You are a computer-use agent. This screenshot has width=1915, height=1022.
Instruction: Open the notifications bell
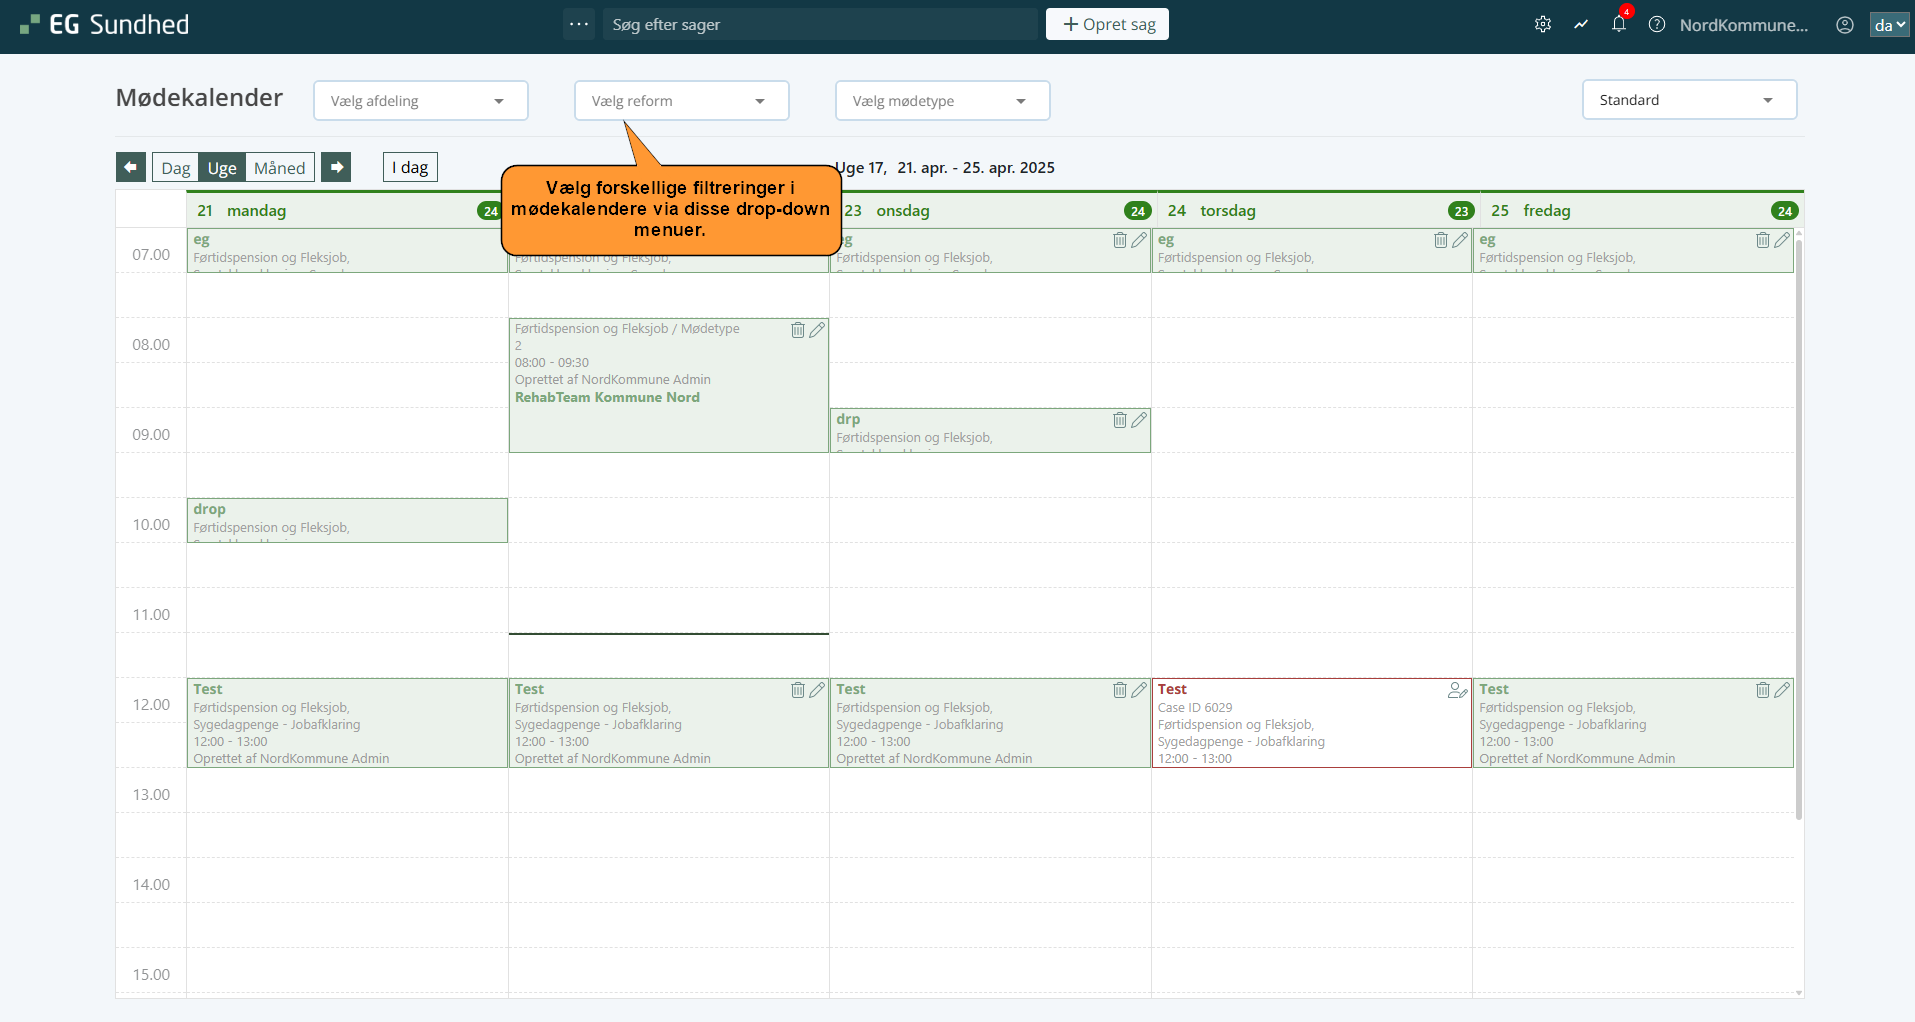pyautogui.click(x=1618, y=25)
